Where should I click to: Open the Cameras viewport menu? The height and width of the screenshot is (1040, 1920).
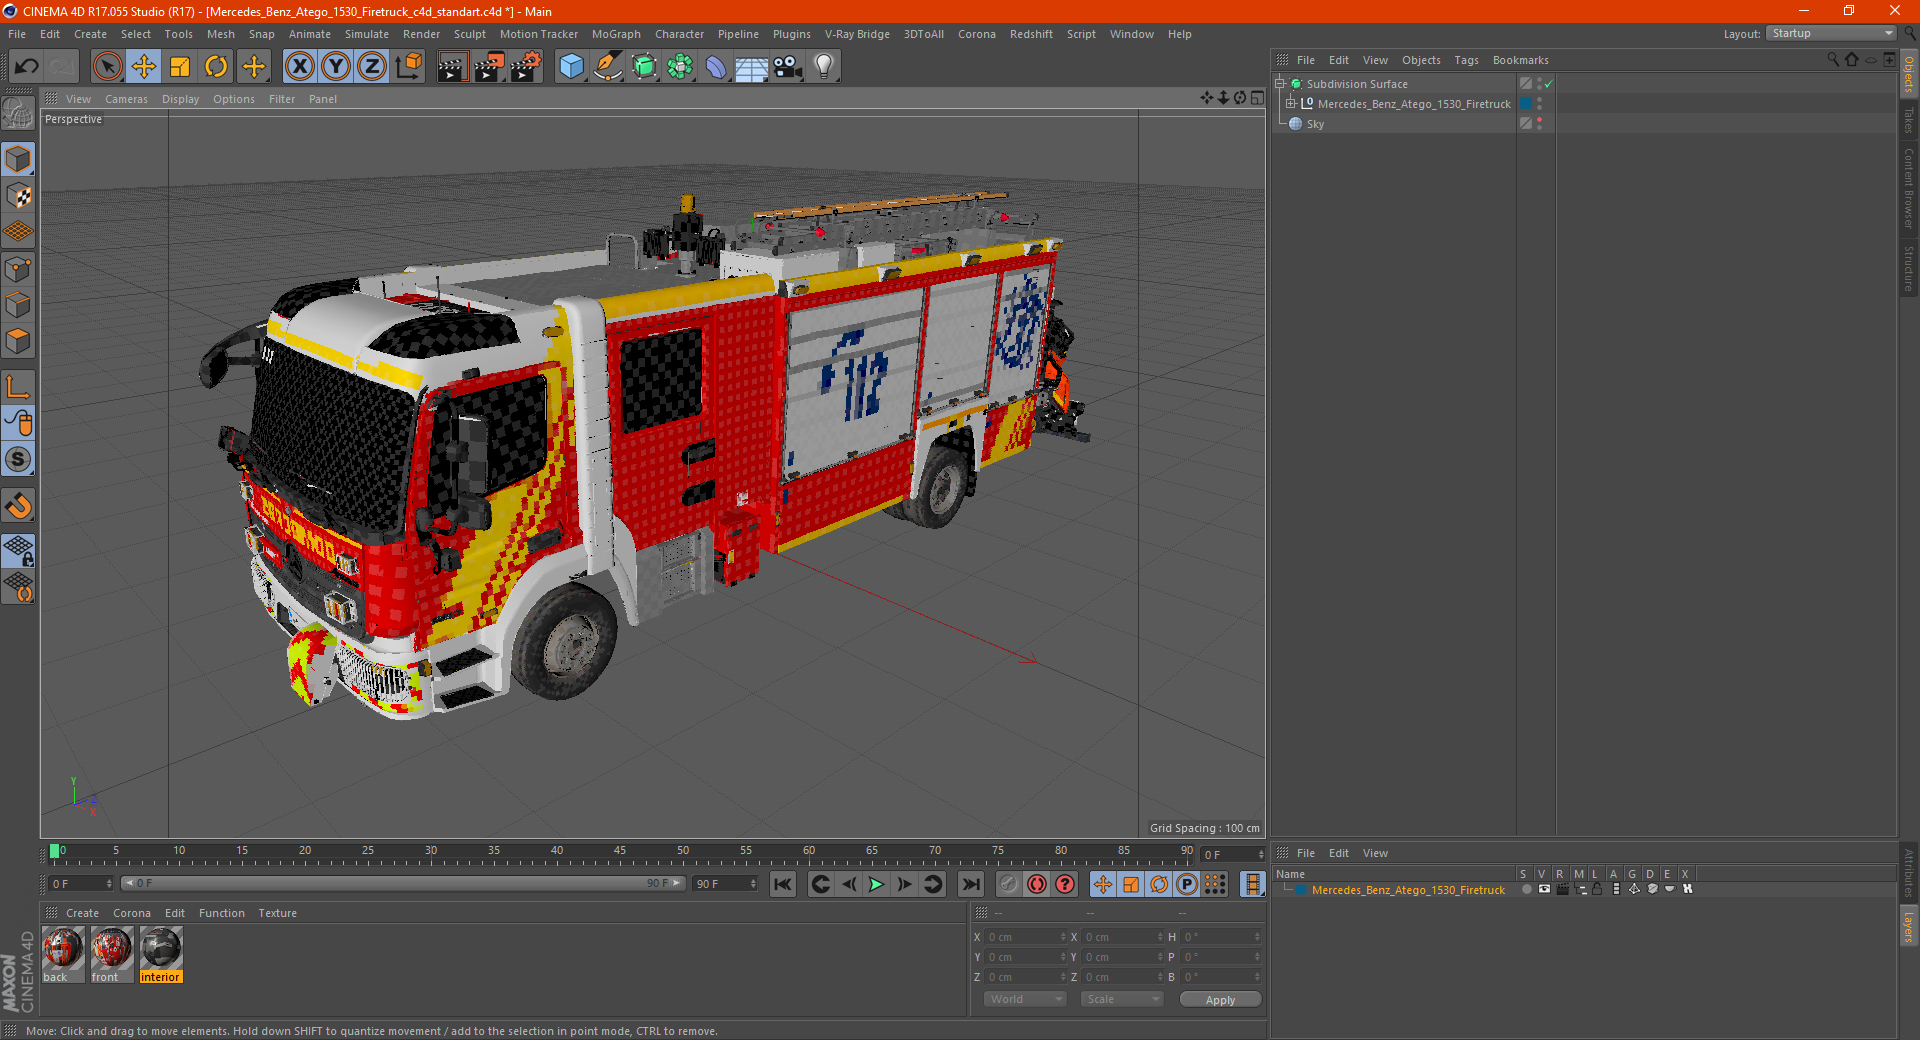click(126, 99)
